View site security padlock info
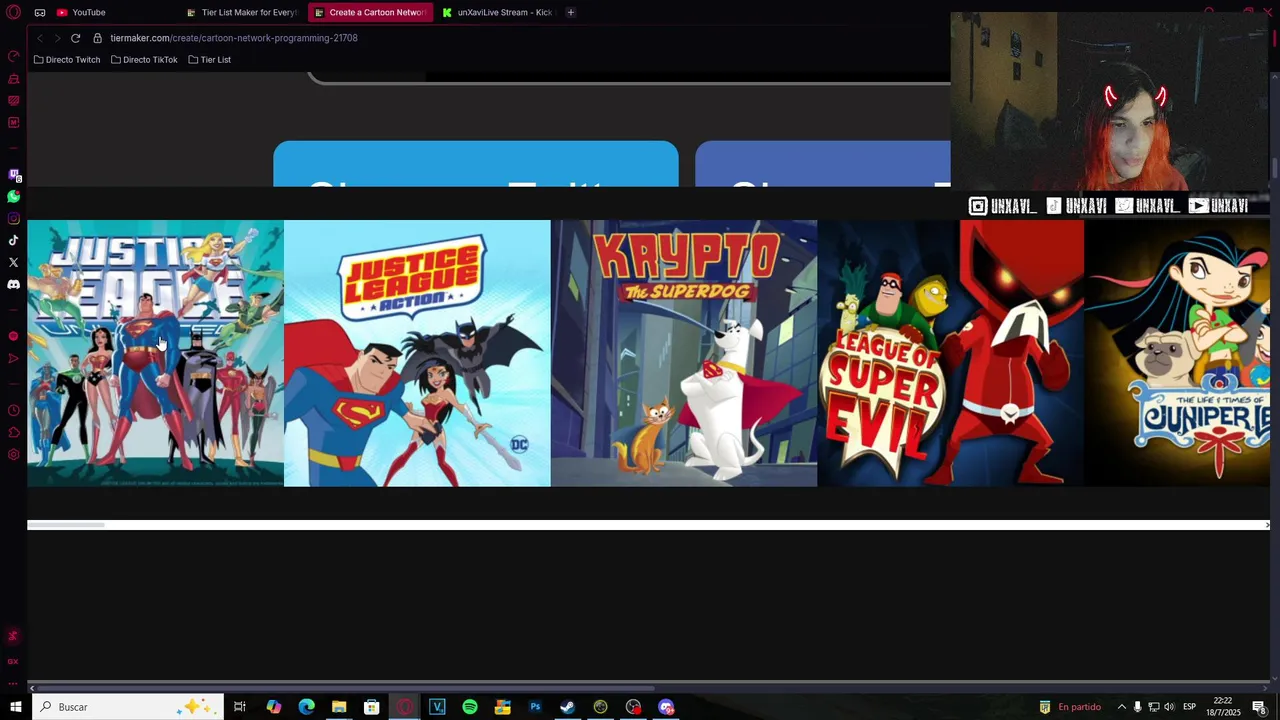 97,38
